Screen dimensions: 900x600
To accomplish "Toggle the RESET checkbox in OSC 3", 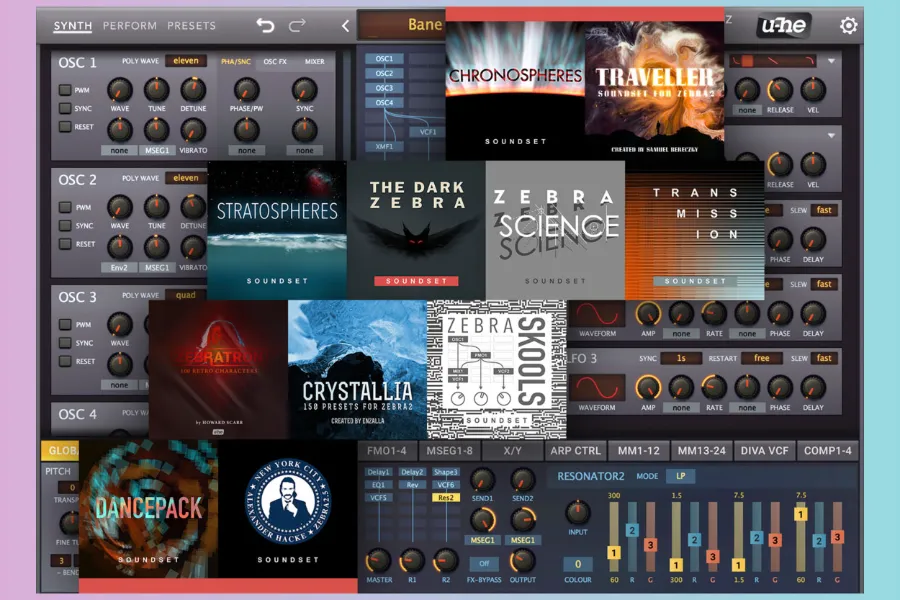I will pyautogui.click(x=65, y=361).
